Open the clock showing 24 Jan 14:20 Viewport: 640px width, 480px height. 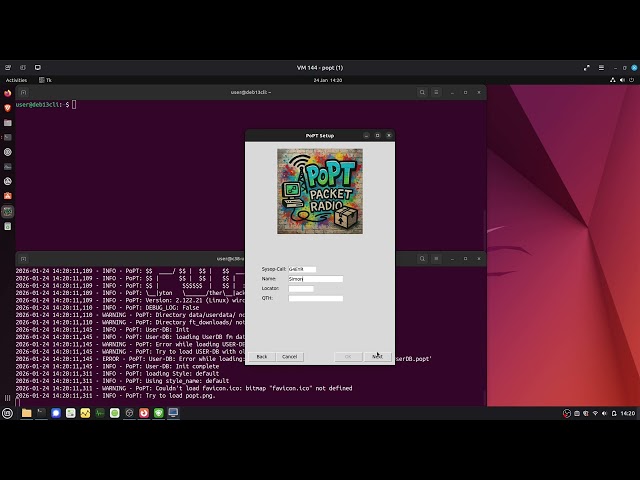pyautogui.click(x=328, y=80)
